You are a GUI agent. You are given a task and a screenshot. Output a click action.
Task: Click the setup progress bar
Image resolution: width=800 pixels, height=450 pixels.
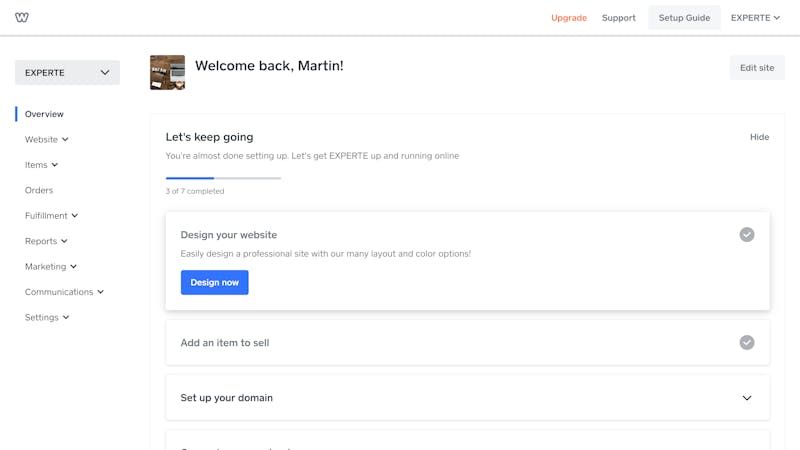click(x=223, y=178)
